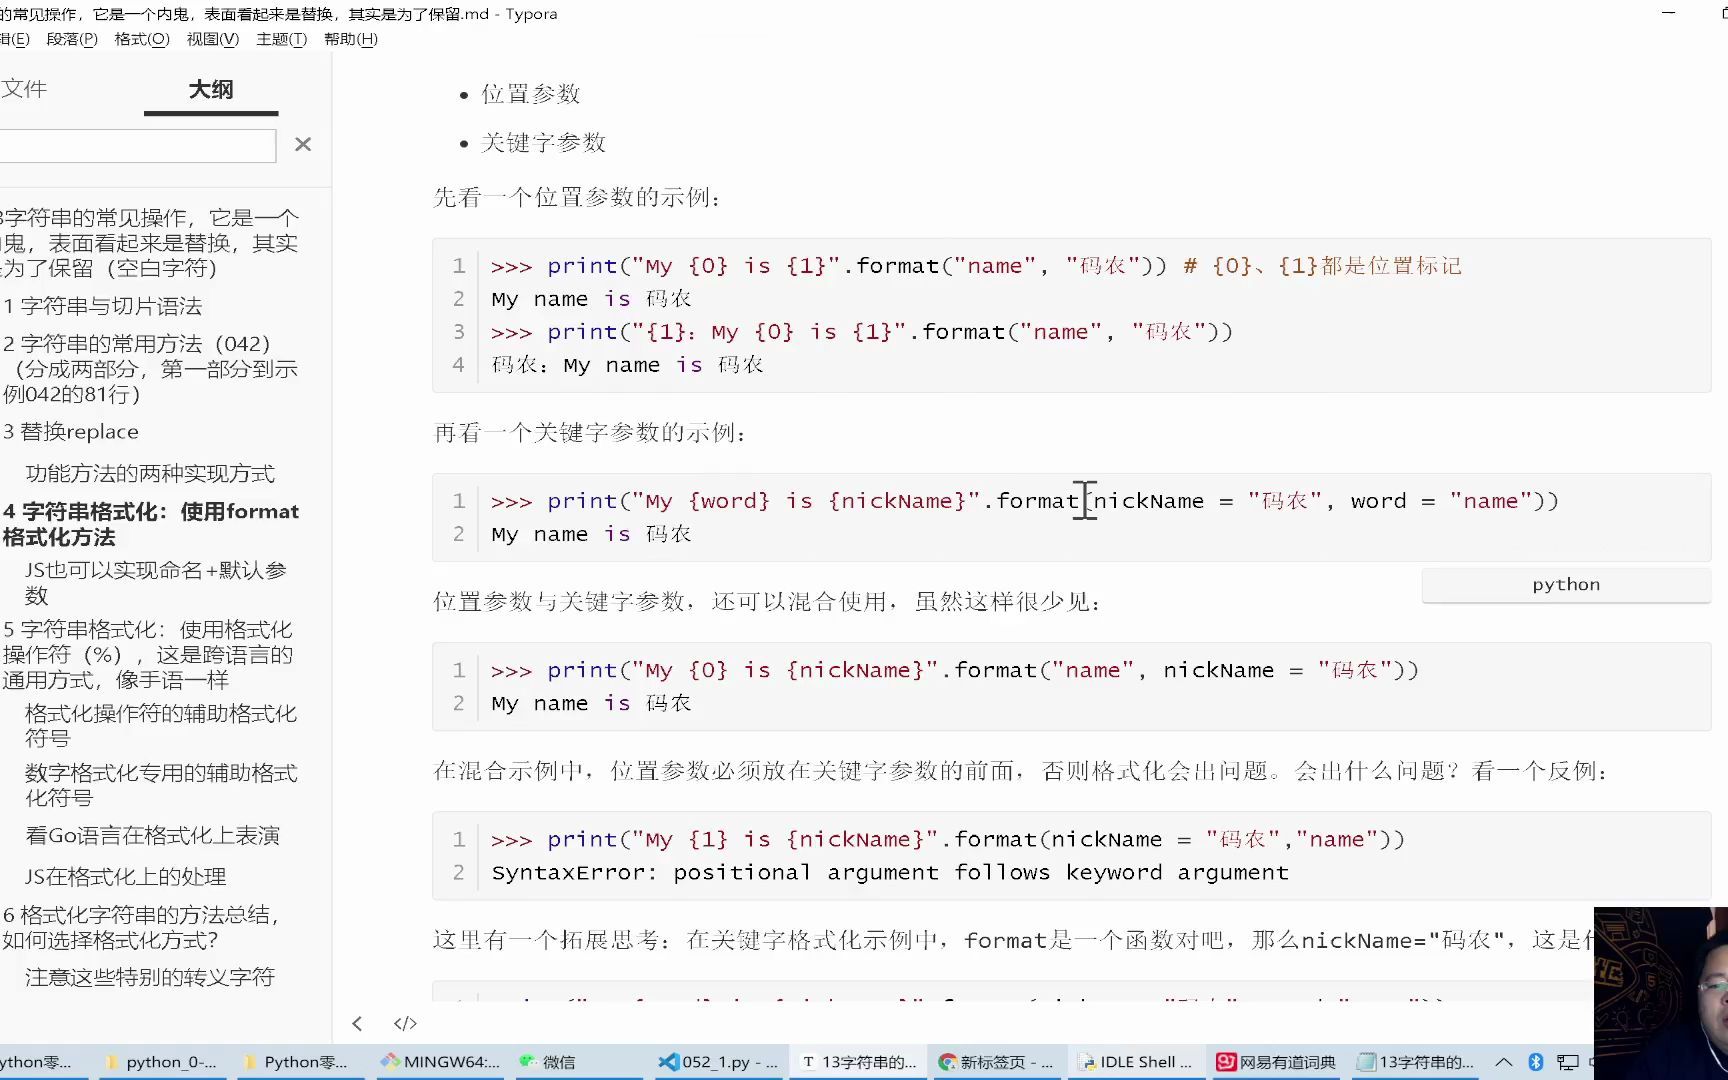1728x1080 pixels.
Task: Open 网易有道词典 from the taskbar
Action: [x=1274, y=1062]
